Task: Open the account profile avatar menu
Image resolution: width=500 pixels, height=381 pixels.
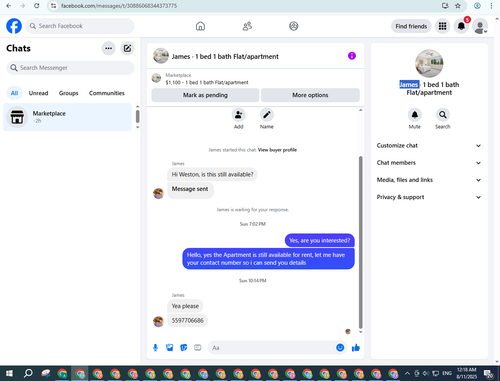Action: pos(480,26)
